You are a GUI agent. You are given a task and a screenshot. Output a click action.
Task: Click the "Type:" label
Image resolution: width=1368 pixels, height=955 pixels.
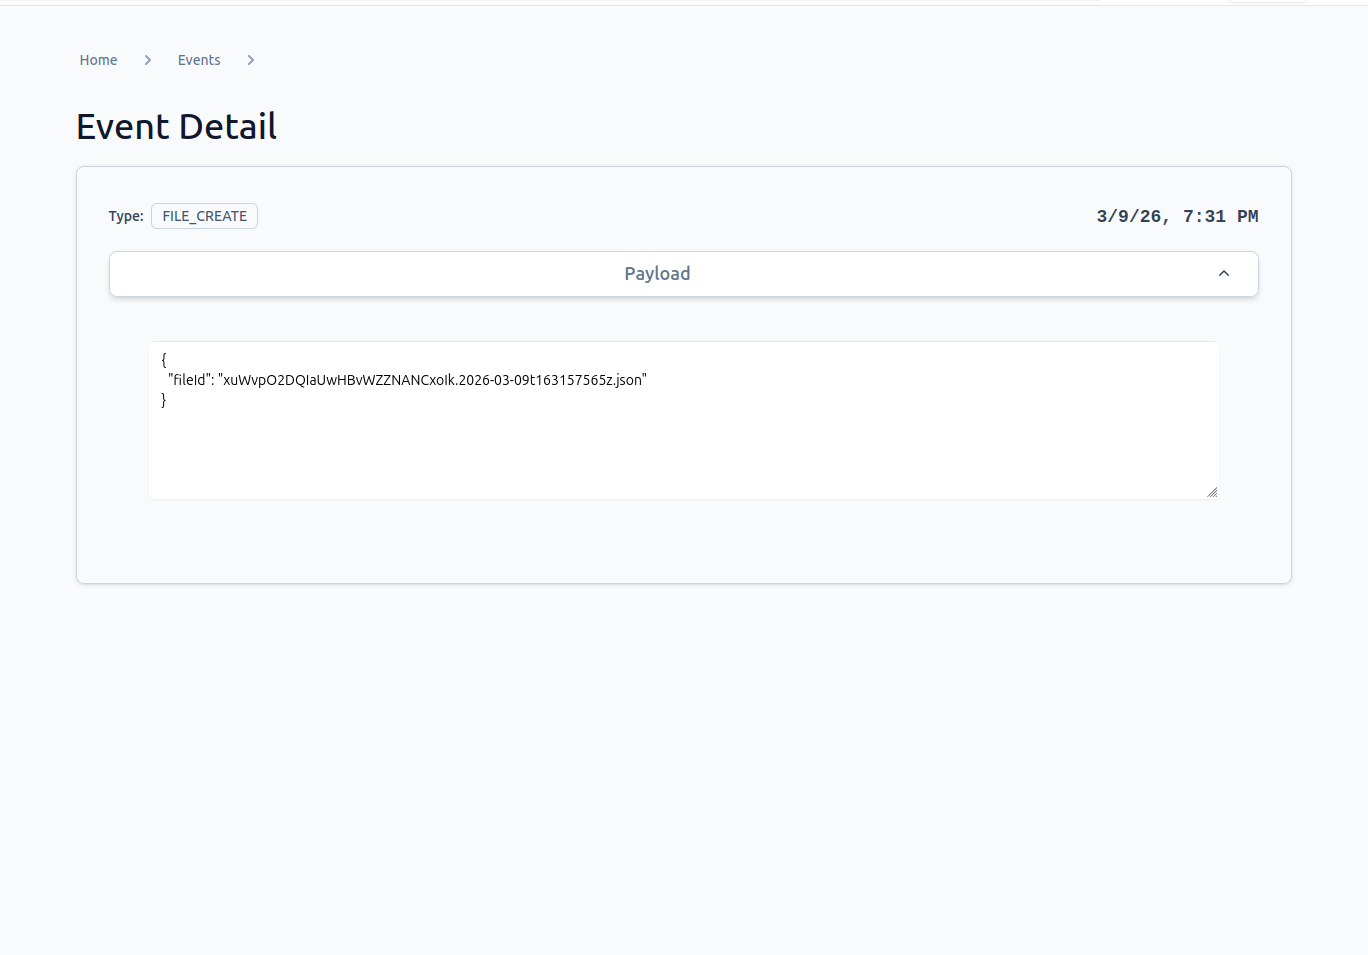[x=126, y=216]
